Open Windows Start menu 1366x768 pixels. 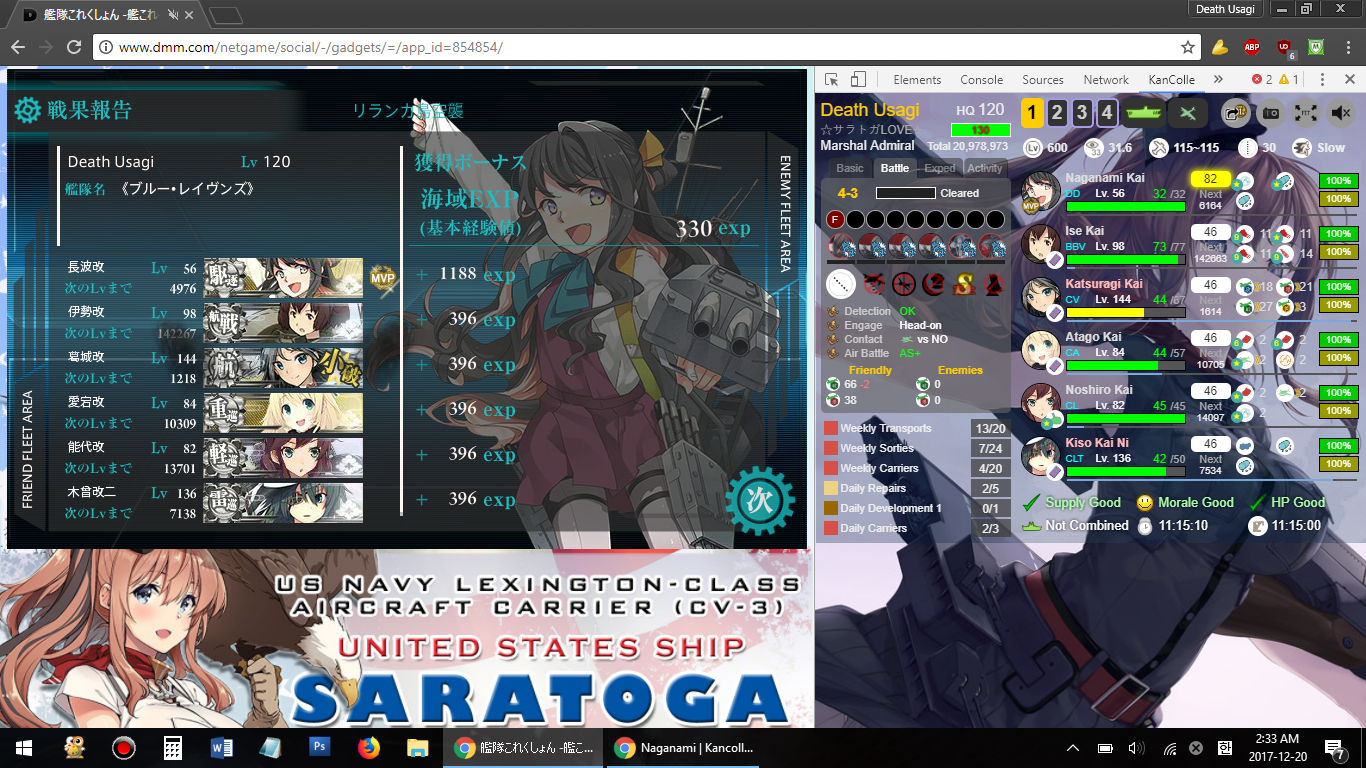coord(23,747)
